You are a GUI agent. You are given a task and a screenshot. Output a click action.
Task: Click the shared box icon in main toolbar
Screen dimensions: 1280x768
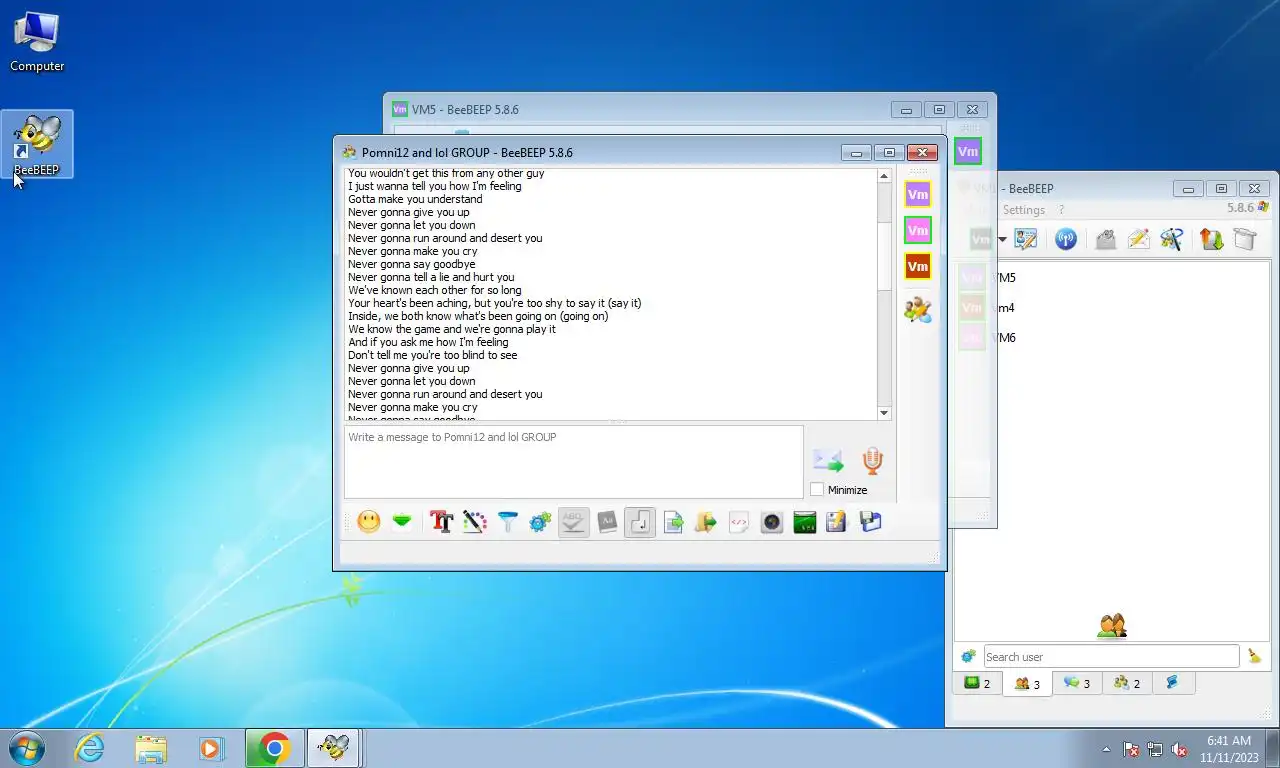[1244, 239]
